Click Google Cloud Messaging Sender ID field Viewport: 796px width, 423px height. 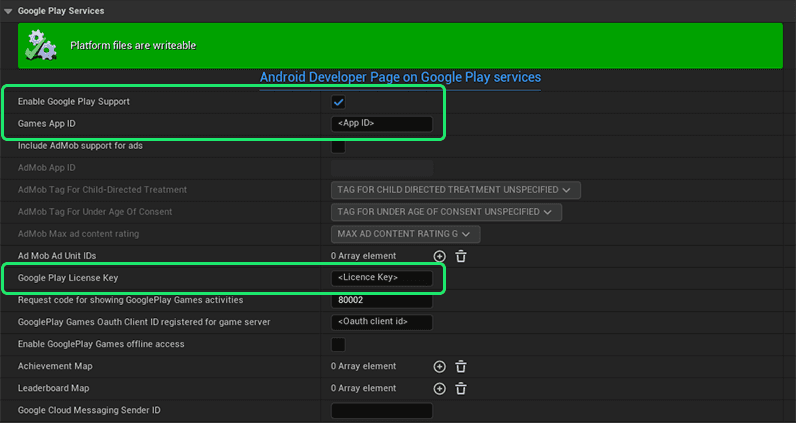pos(382,410)
